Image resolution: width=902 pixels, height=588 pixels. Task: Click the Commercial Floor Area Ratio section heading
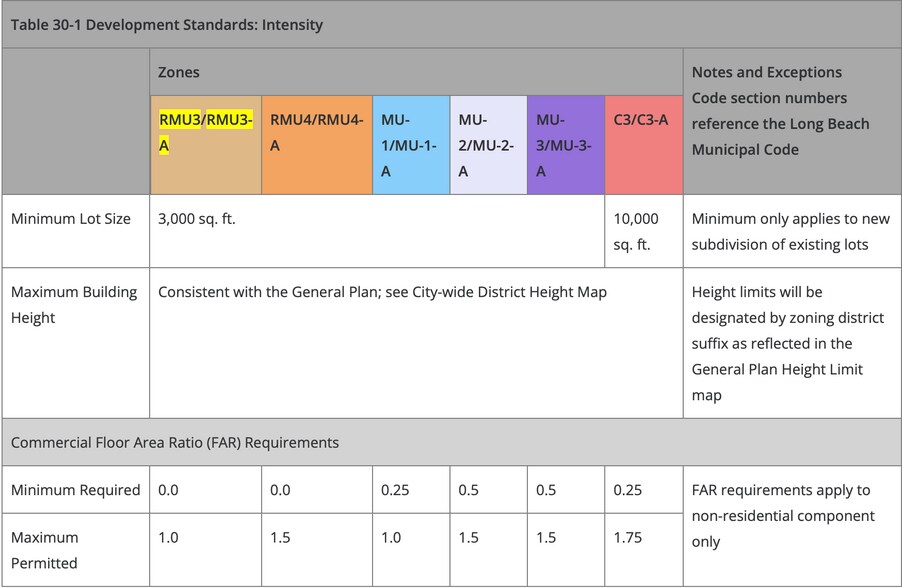click(175, 442)
